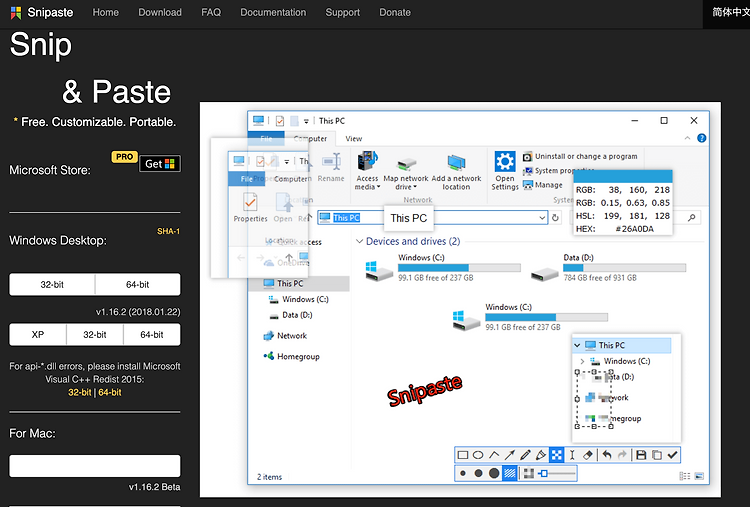Viewport: 750px width, 507px height.
Task: Click the HEX #26A0DA value
Action: coord(634,229)
